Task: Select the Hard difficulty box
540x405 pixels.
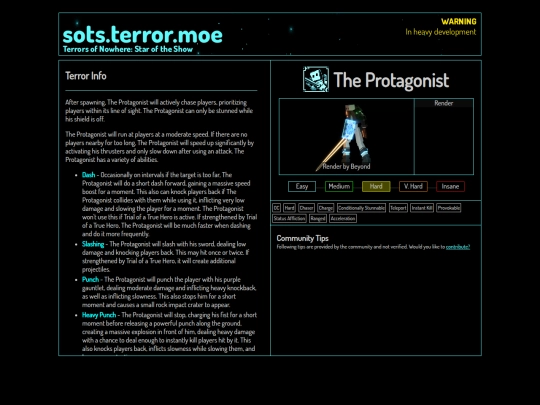Action: [x=376, y=187]
